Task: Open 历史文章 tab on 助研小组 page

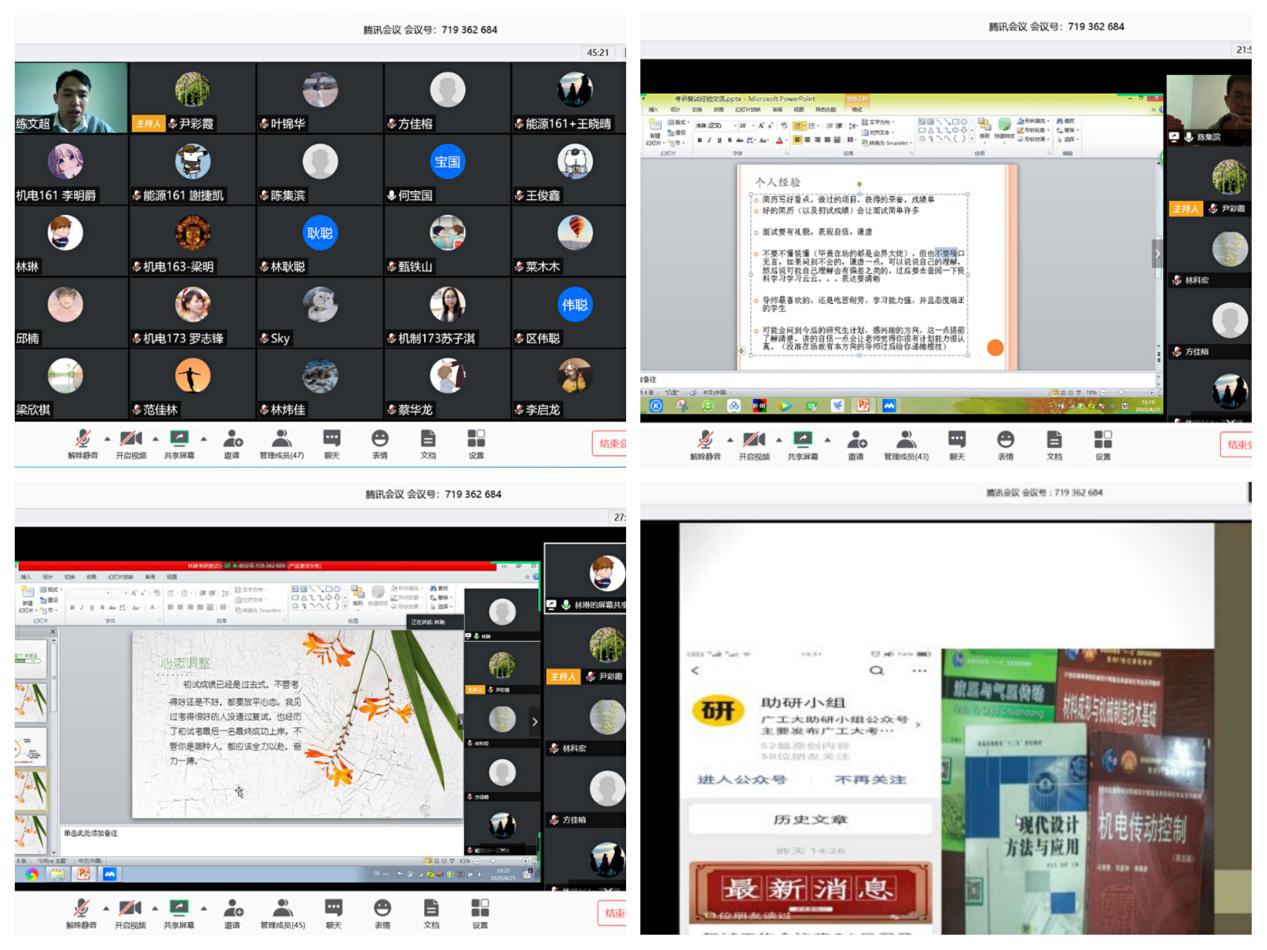Action: (810, 819)
